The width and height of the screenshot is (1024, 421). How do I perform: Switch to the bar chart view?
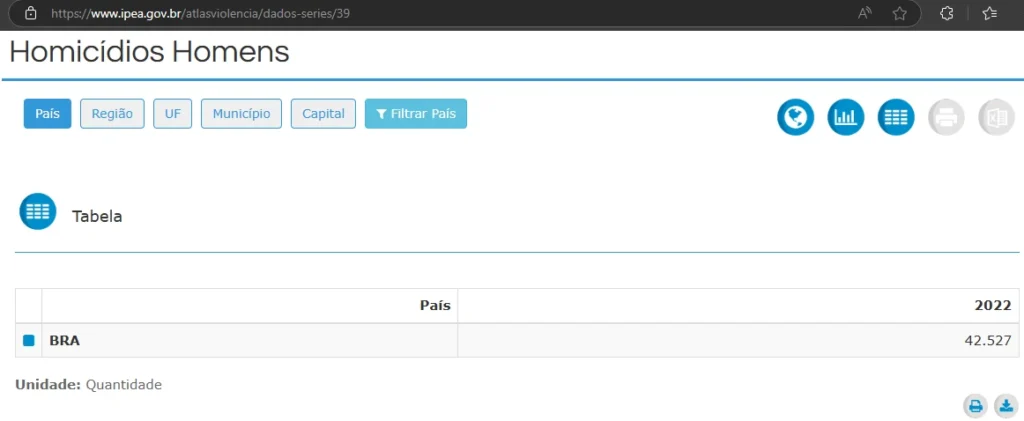(x=845, y=118)
